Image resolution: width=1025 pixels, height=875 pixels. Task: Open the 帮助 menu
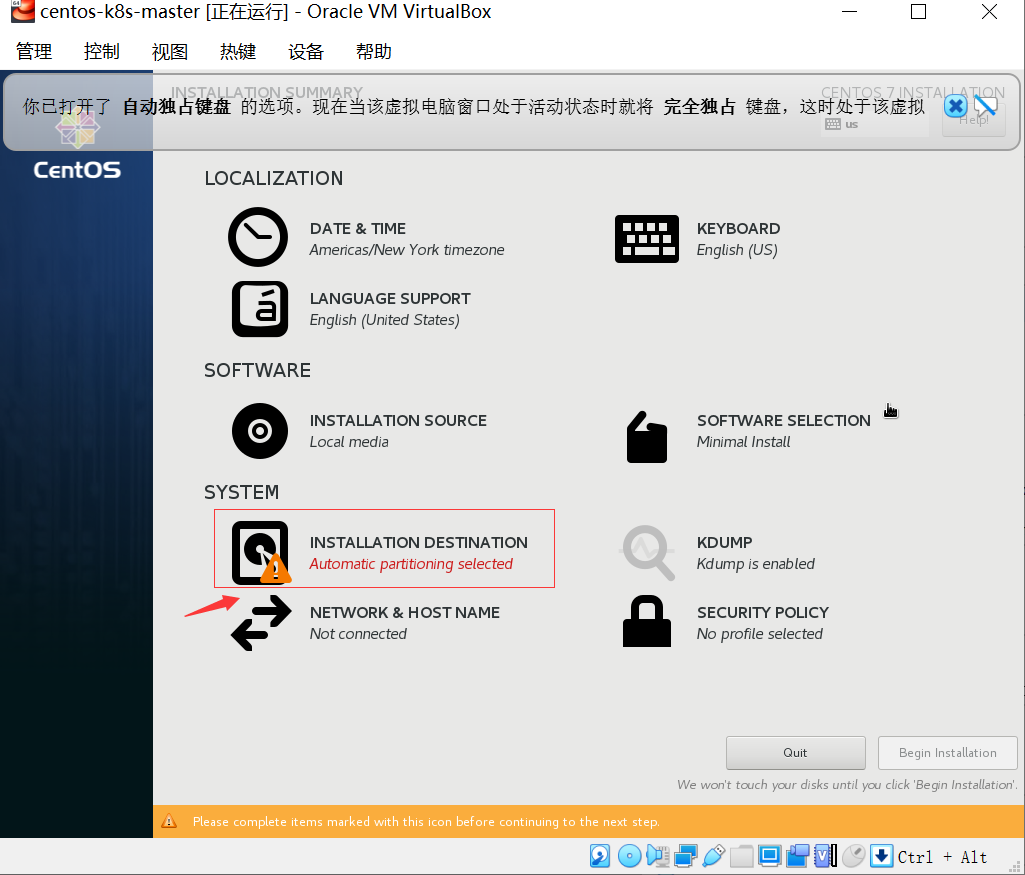374,51
